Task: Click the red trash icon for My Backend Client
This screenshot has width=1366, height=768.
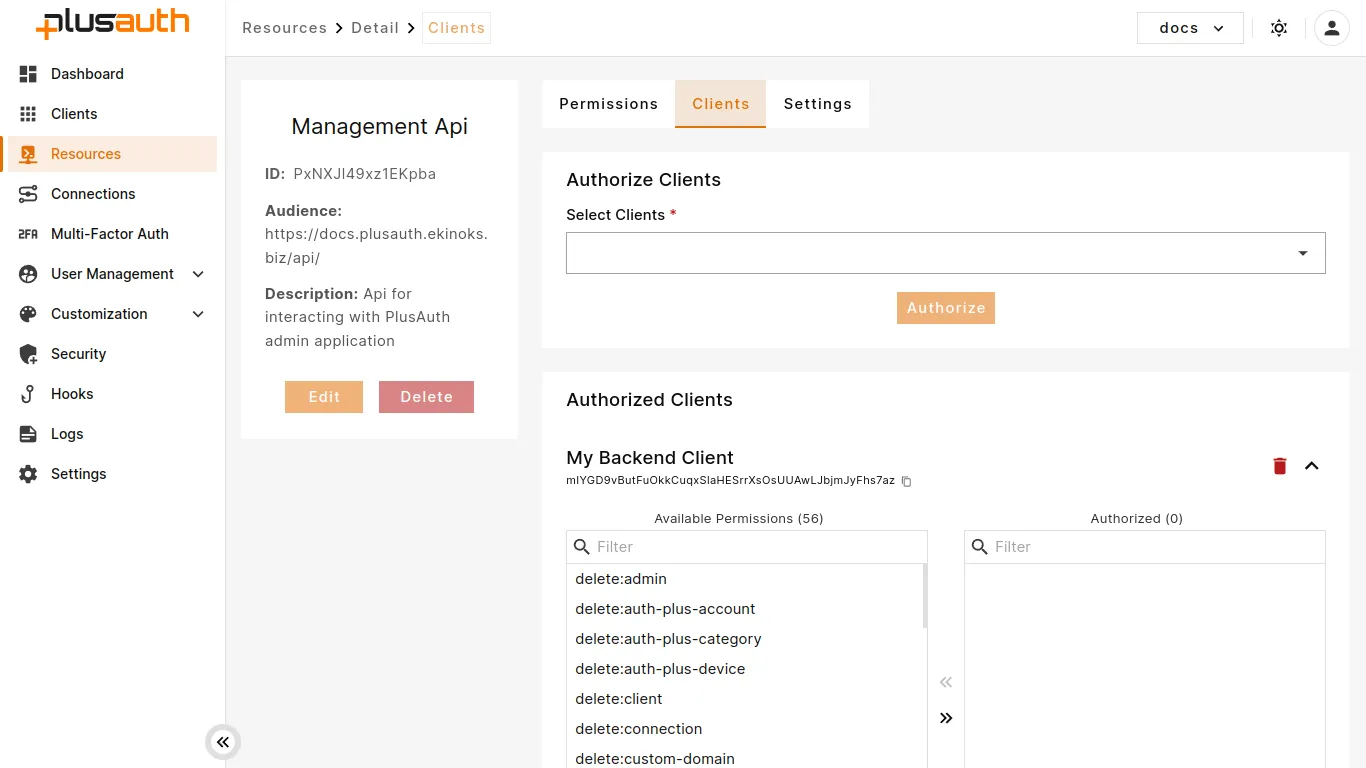Action: (1279, 466)
